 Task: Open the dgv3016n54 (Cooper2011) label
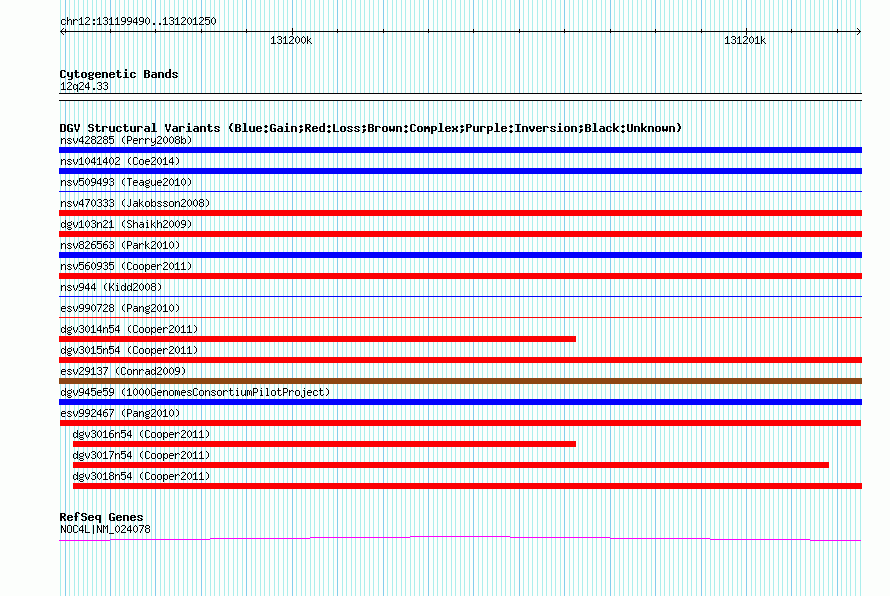tap(141, 434)
